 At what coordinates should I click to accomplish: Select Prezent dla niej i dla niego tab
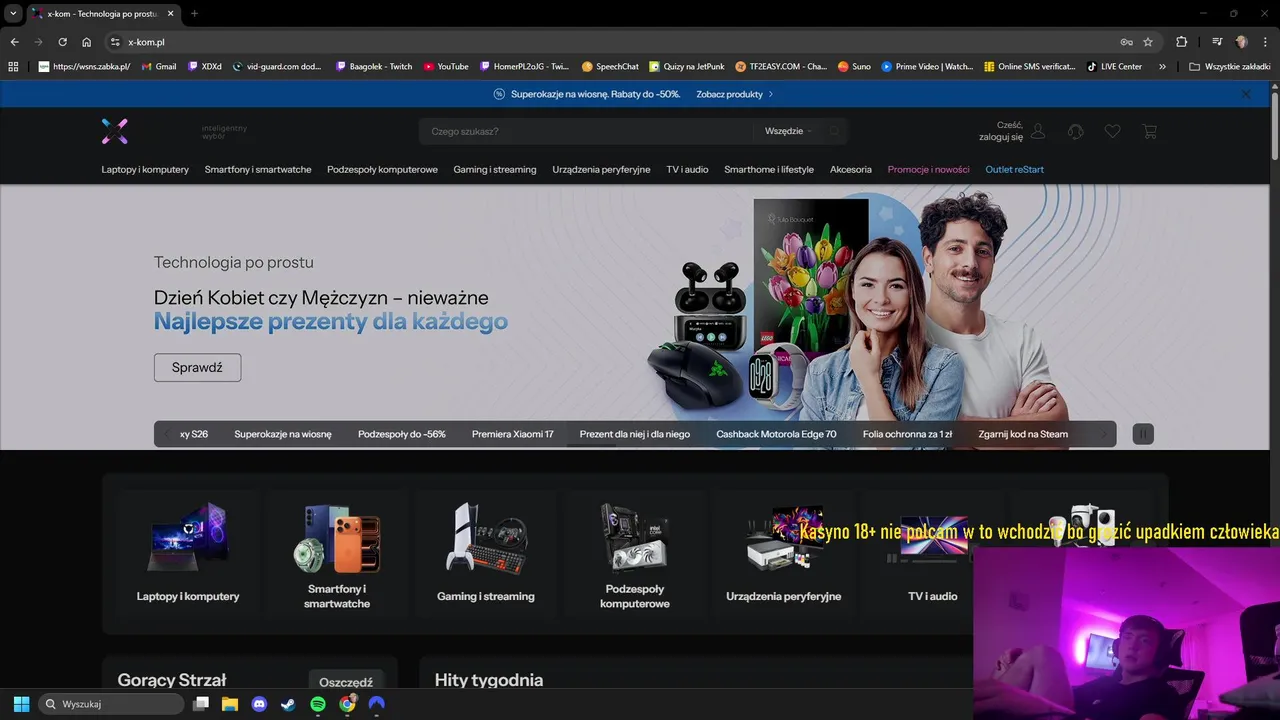[x=635, y=434]
